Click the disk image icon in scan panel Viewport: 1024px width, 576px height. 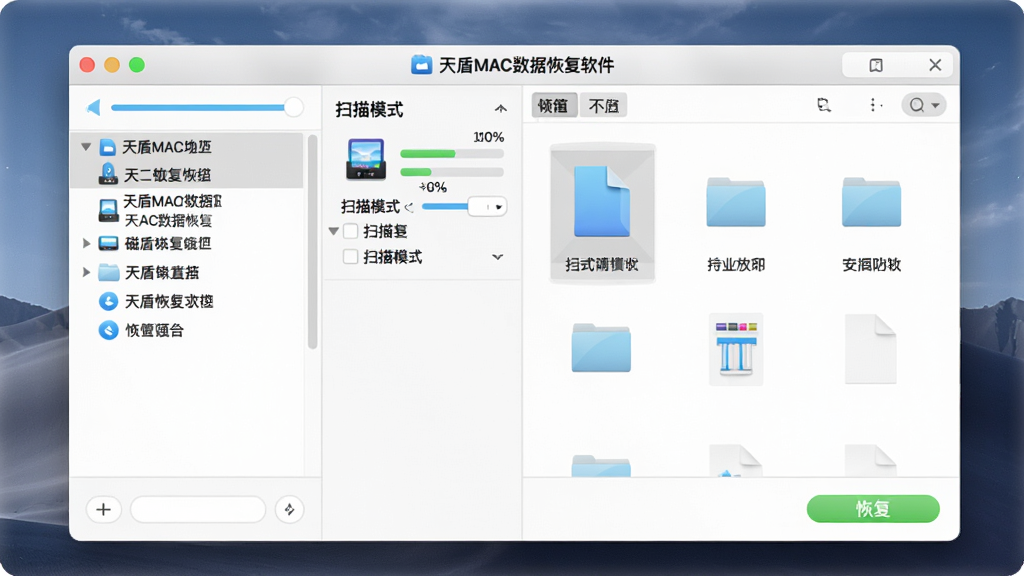click(x=366, y=159)
